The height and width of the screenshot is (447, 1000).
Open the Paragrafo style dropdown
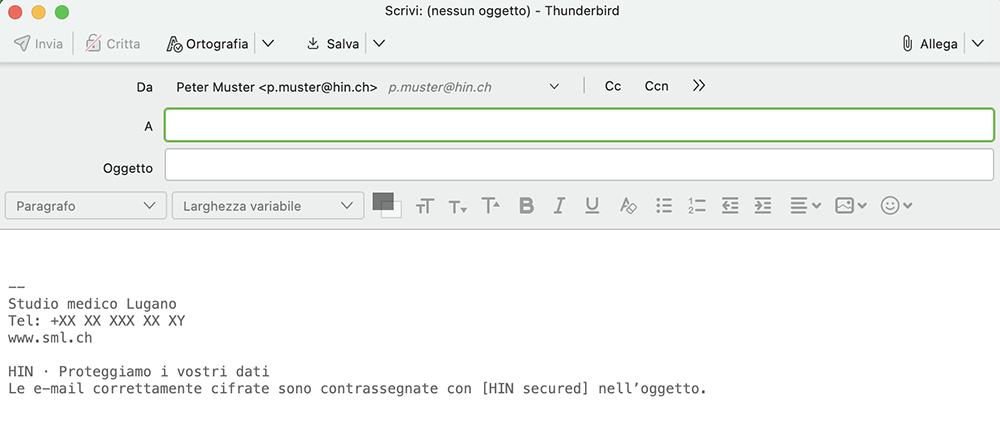[85, 206]
